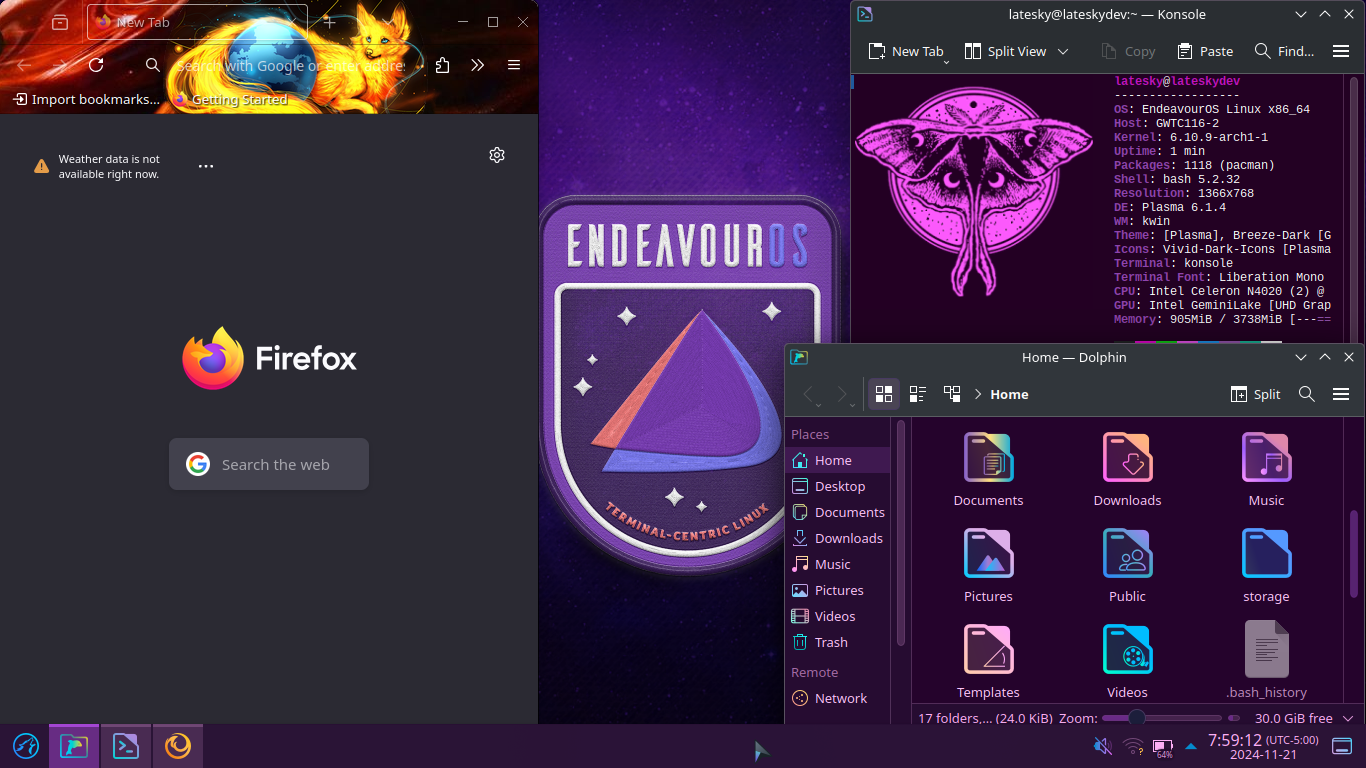Viewport: 1366px width, 768px height.
Task: Select Documents folder icon in Dolphin file view
Action: (x=988, y=458)
